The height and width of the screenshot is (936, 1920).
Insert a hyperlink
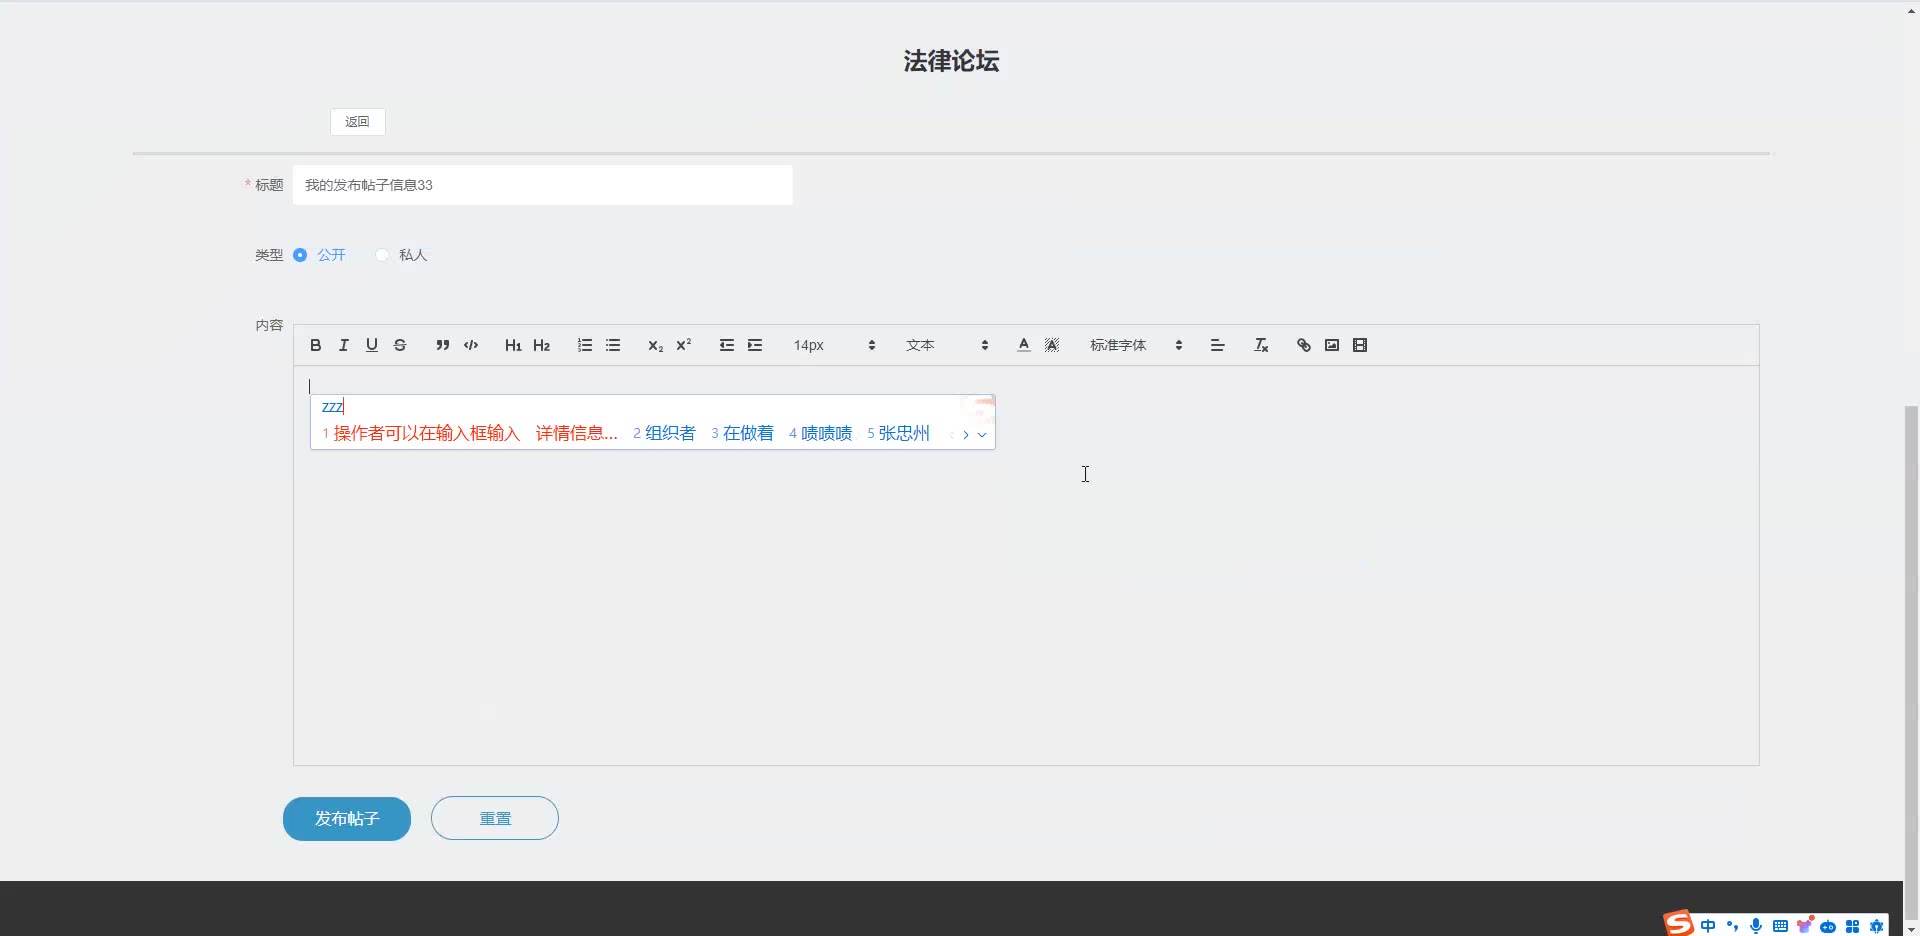1304,345
